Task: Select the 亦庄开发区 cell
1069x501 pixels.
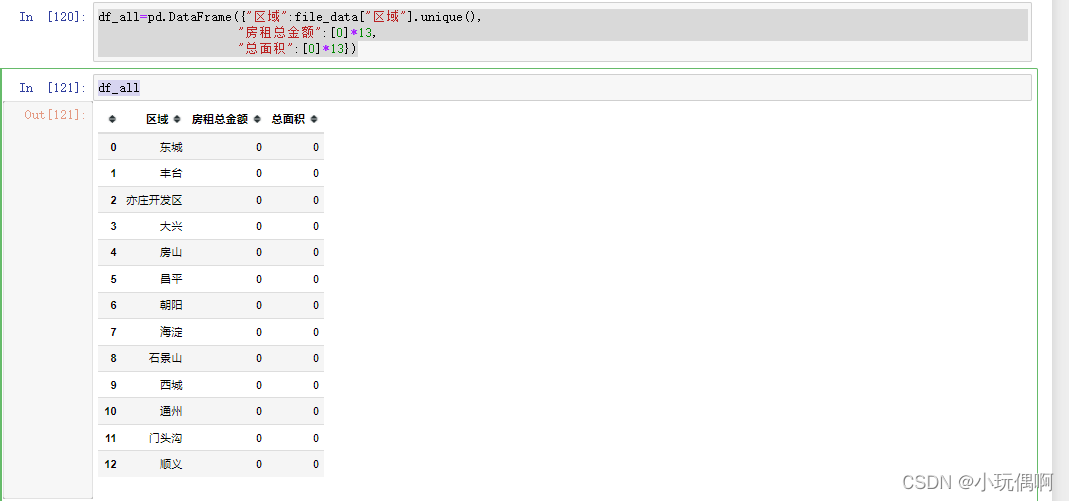Action: (154, 200)
